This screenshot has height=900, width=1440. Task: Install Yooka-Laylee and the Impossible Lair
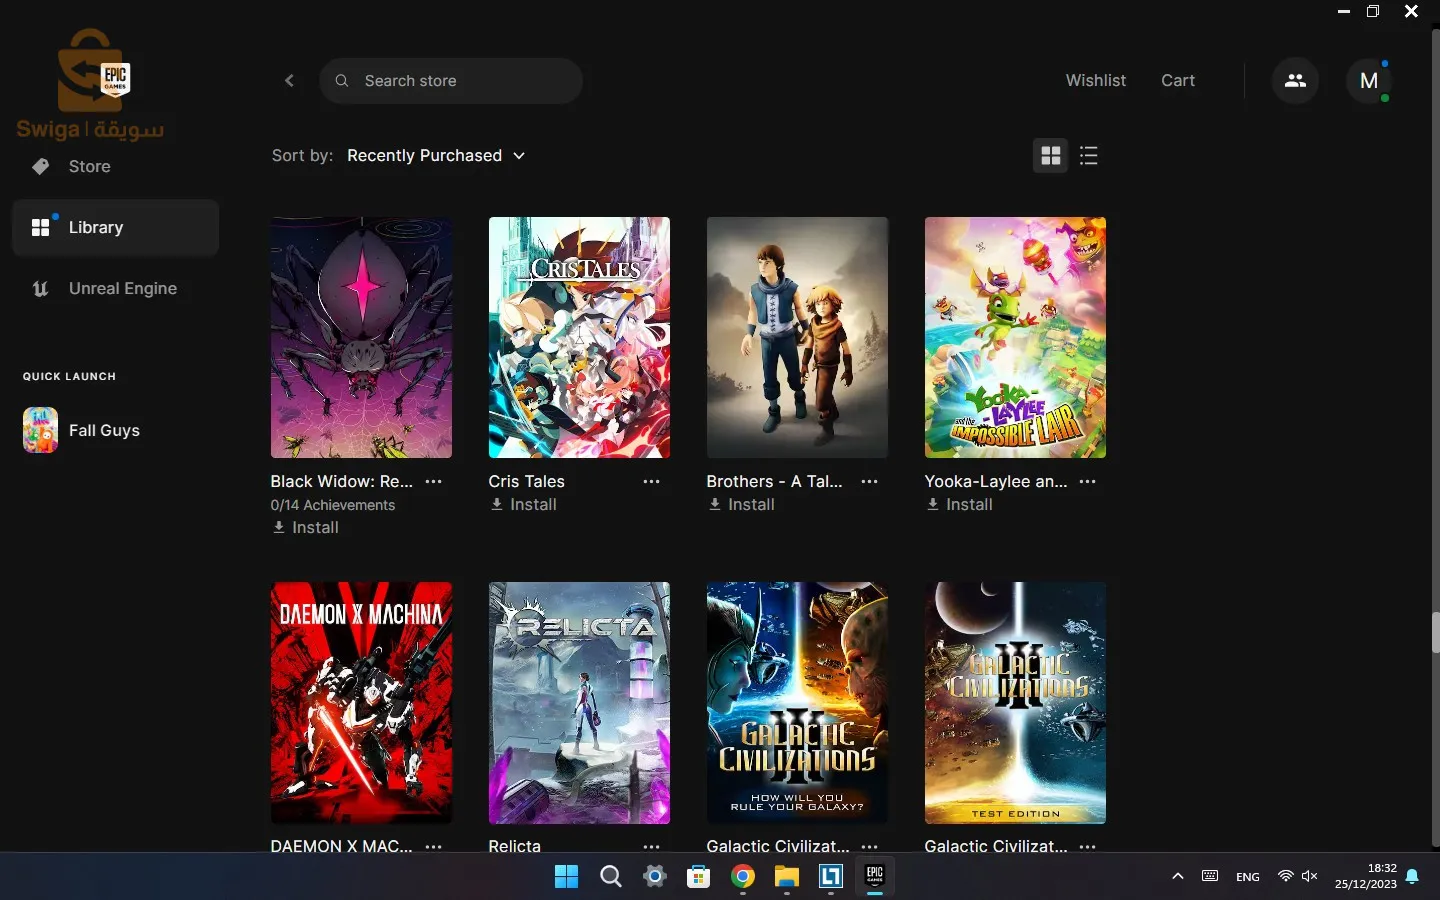tap(959, 505)
